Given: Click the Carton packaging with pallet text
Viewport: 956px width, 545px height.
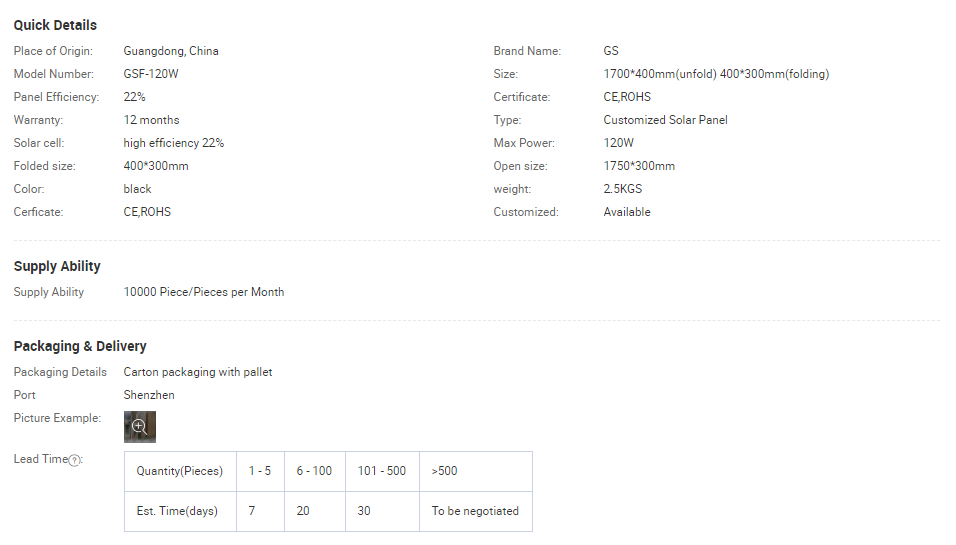Looking at the screenshot, I should [198, 372].
